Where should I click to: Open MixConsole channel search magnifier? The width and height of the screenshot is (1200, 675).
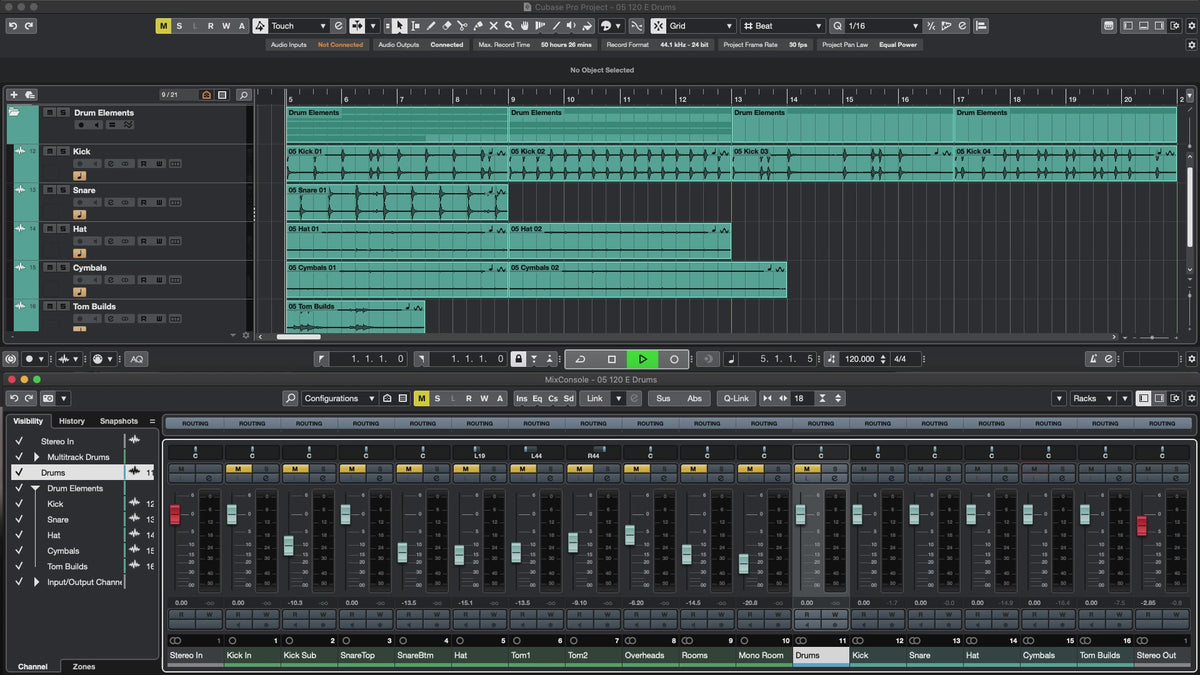point(290,398)
